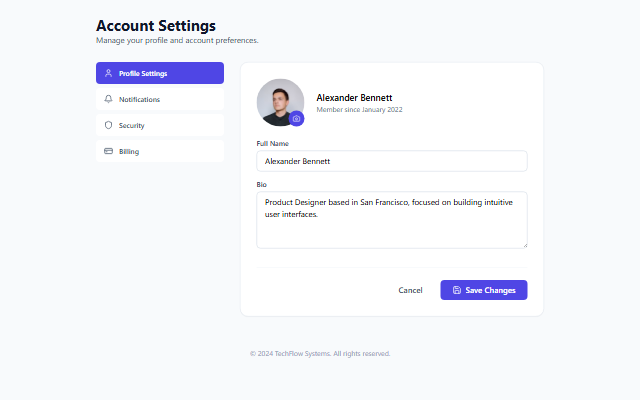Image resolution: width=640 pixels, height=400 pixels.
Task: Go to the Security tab
Action: coord(160,125)
